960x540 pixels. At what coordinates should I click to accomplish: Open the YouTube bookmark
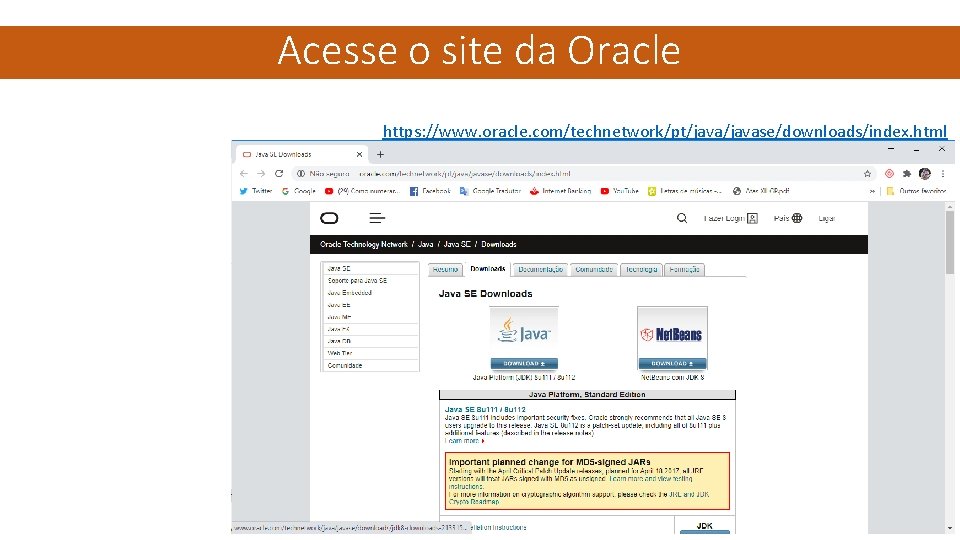tap(620, 191)
